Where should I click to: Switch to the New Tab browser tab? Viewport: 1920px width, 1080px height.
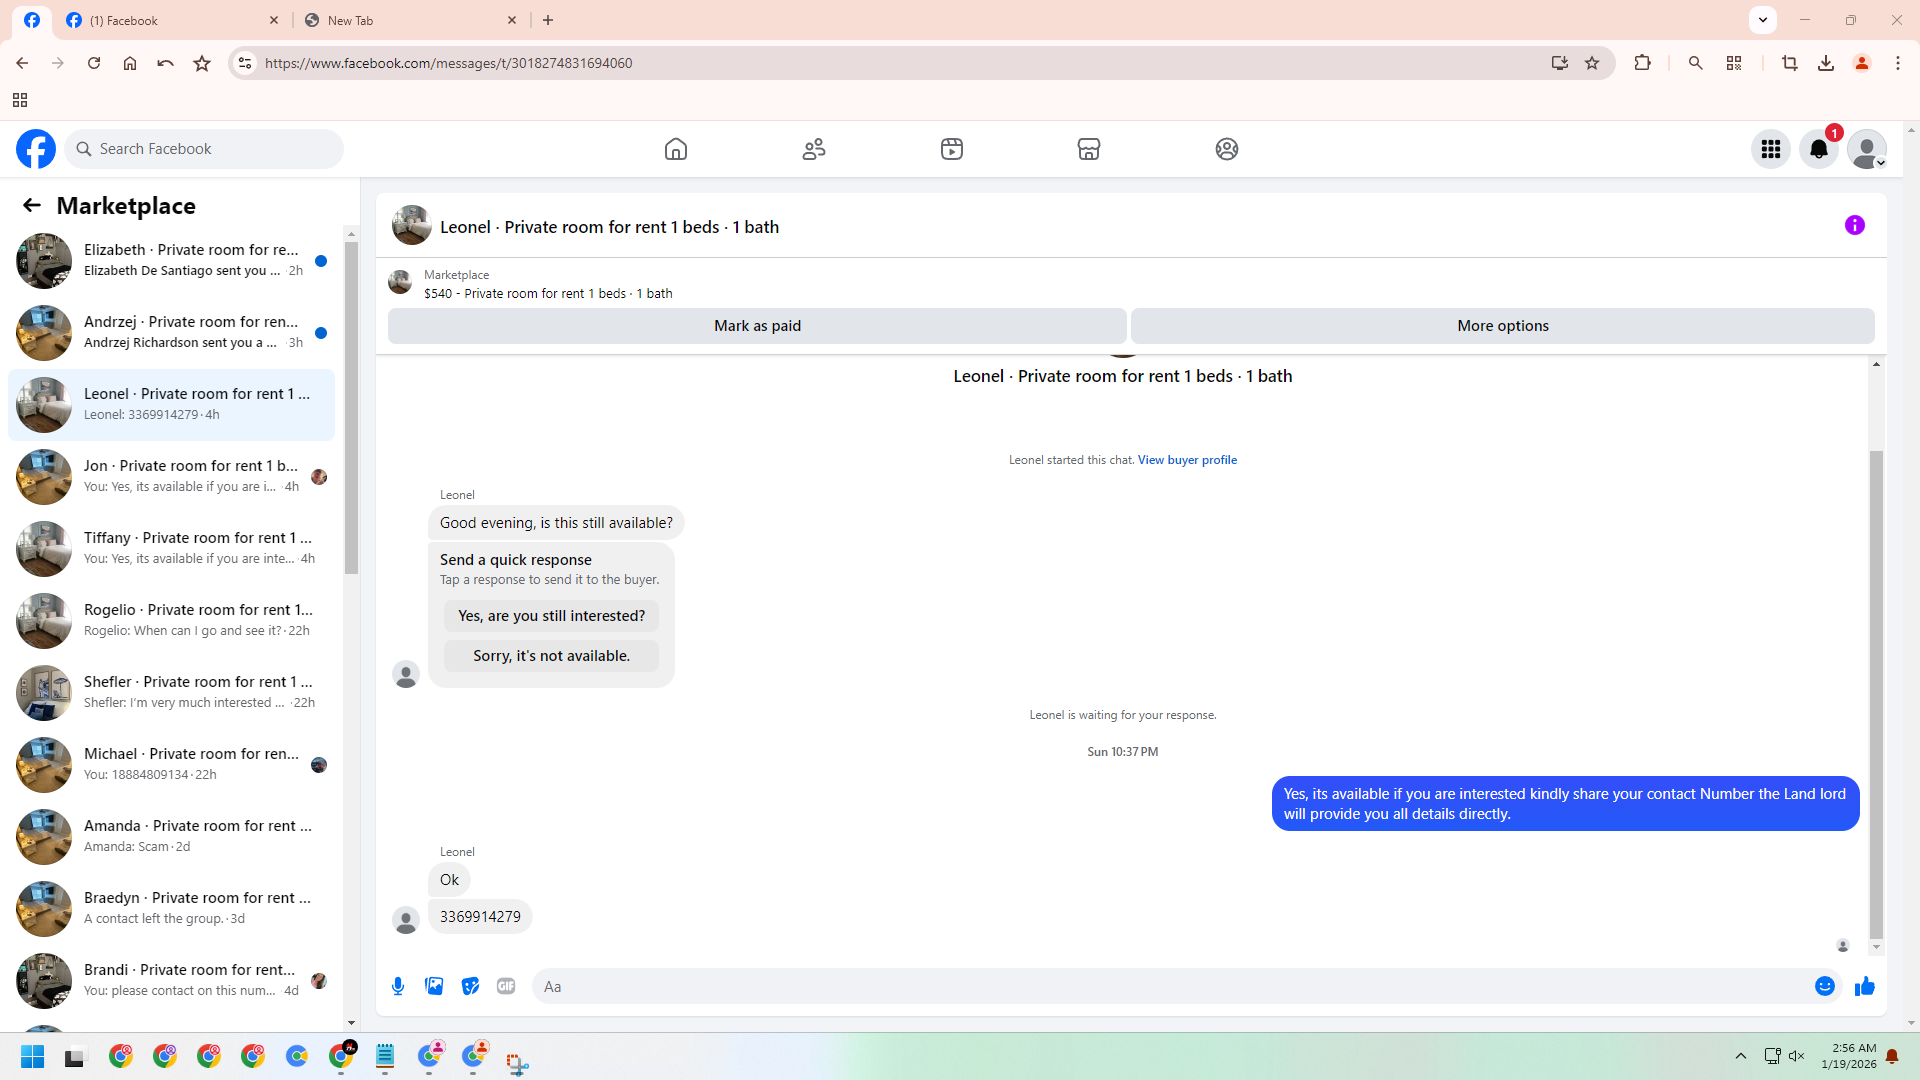411,20
